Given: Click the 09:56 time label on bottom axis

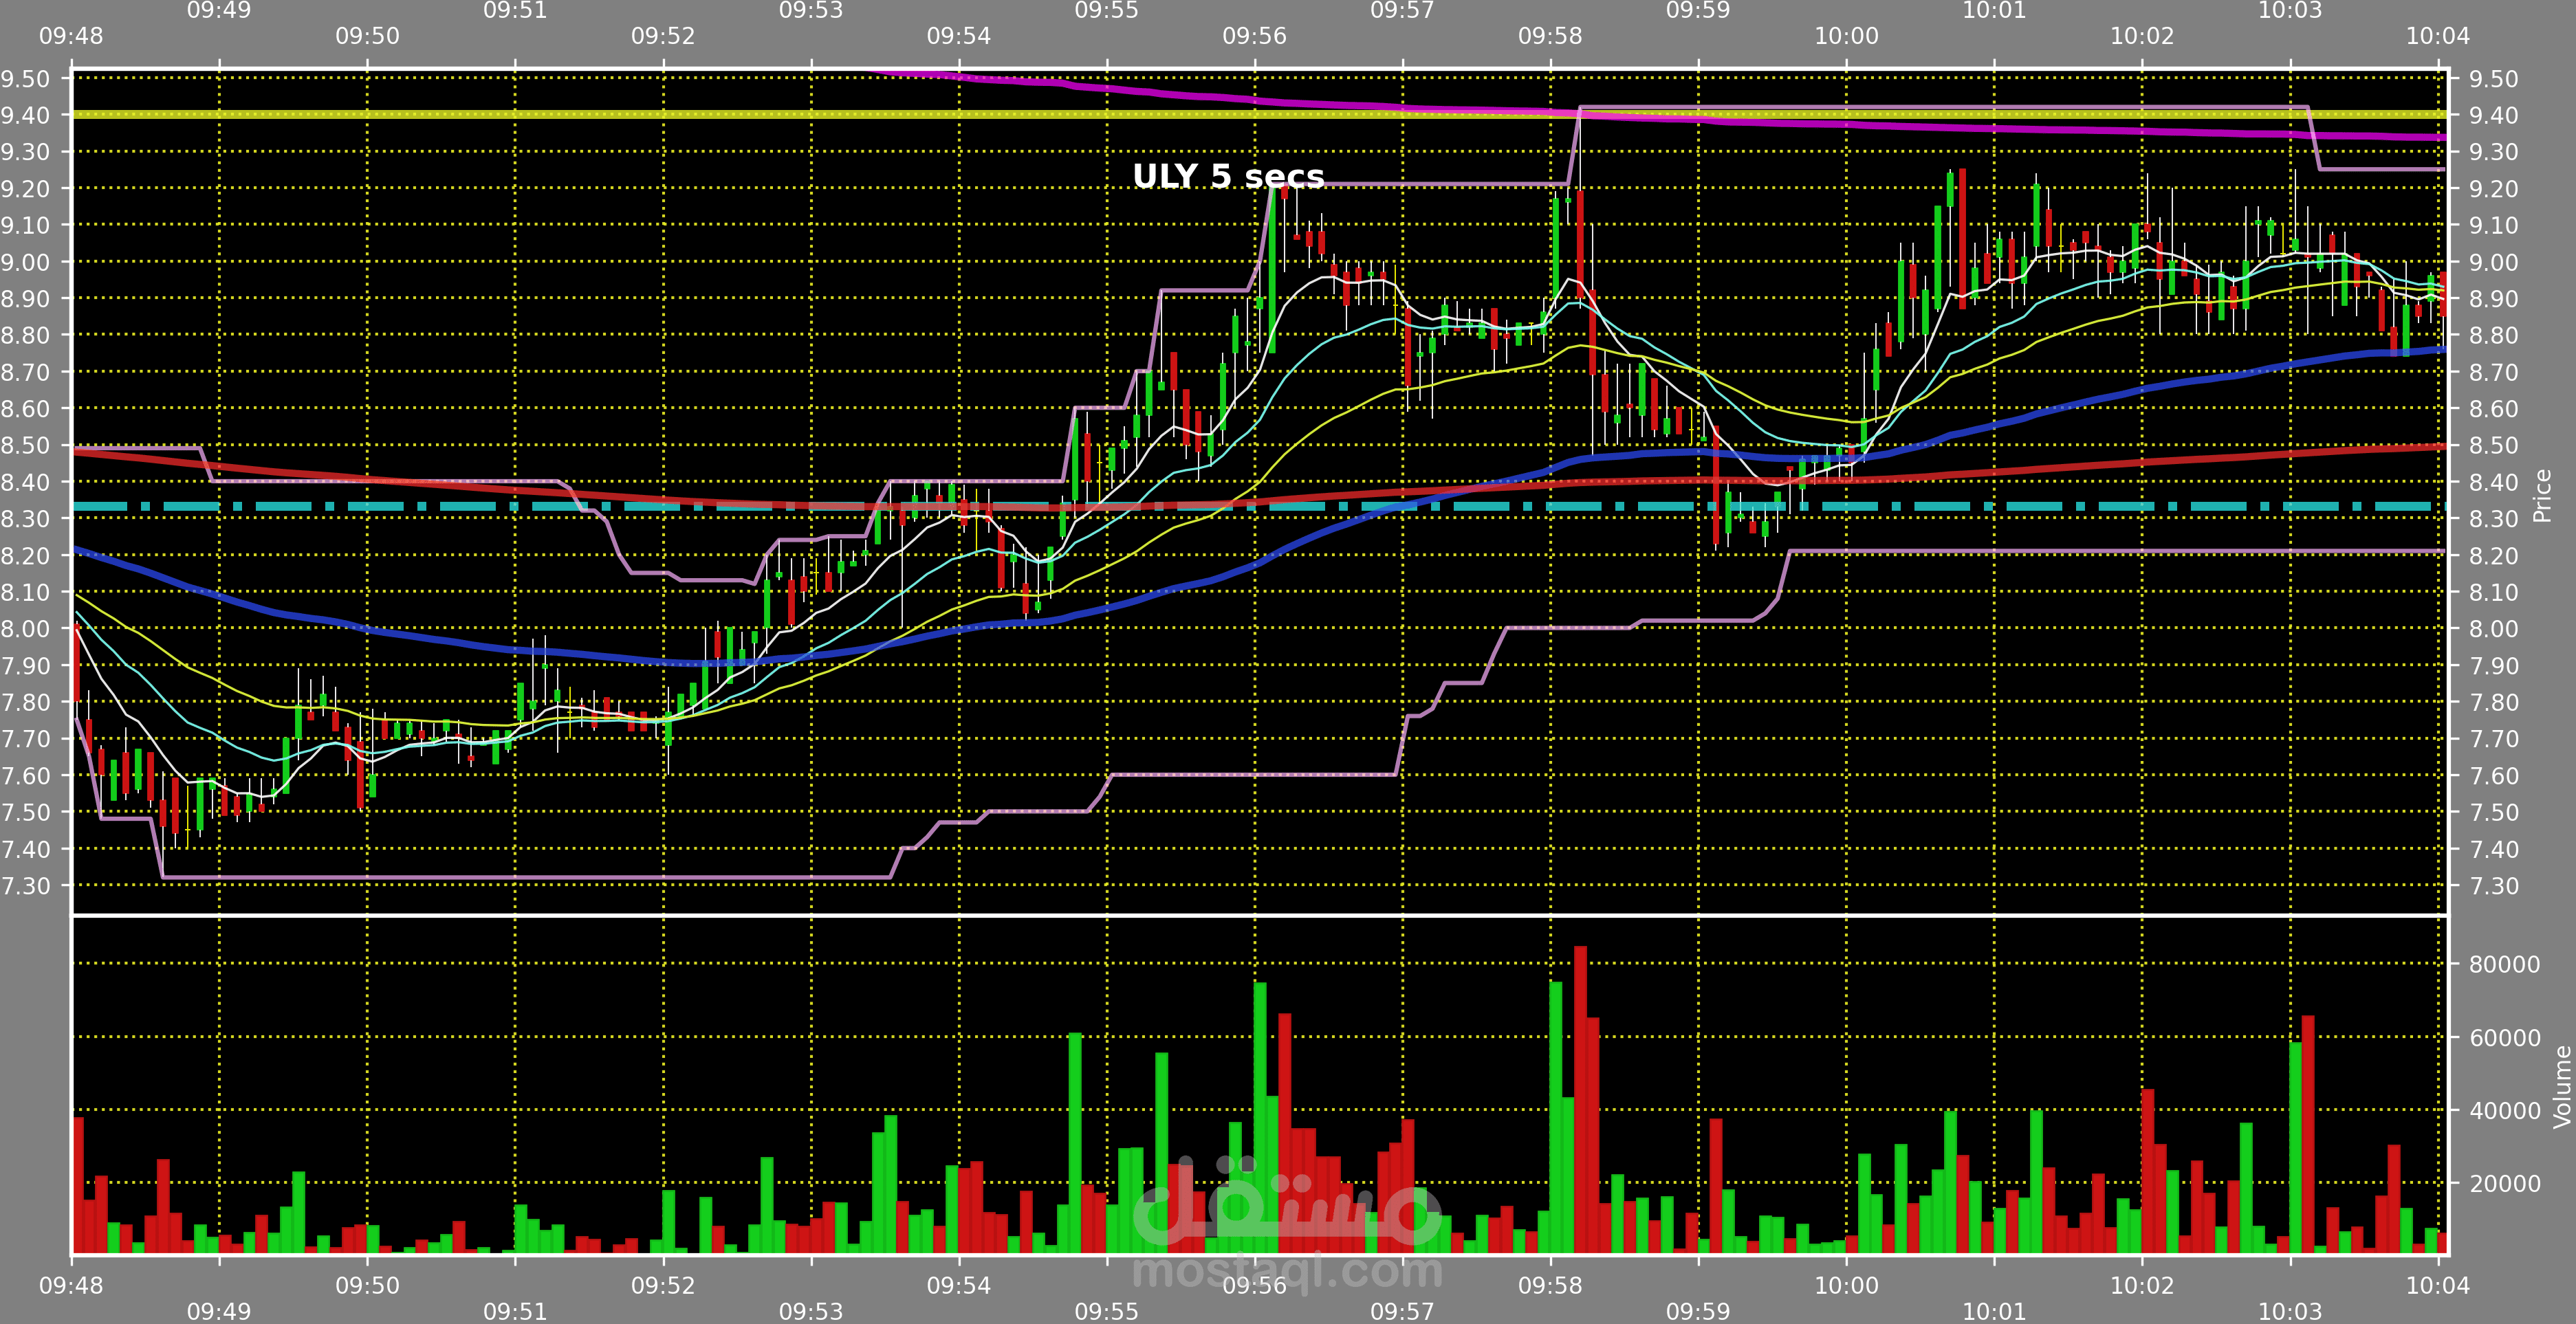Looking at the screenshot, I should click(1254, 1286).
